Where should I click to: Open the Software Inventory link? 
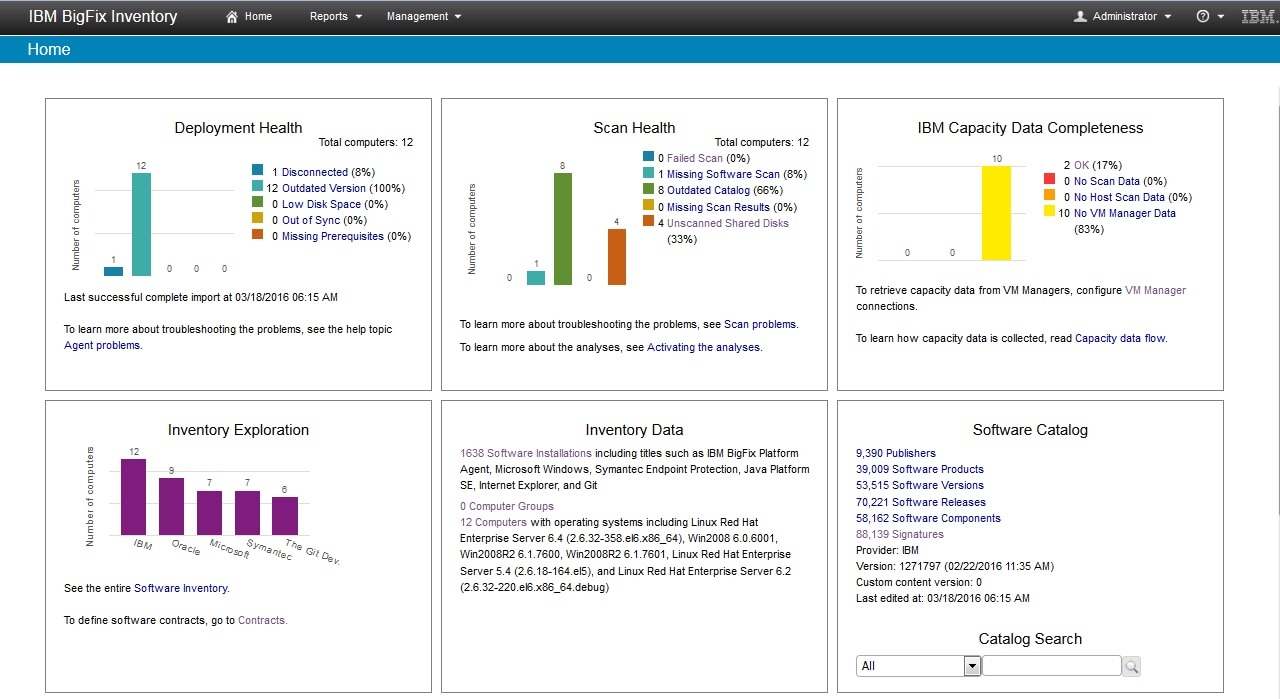coord(181,588)
